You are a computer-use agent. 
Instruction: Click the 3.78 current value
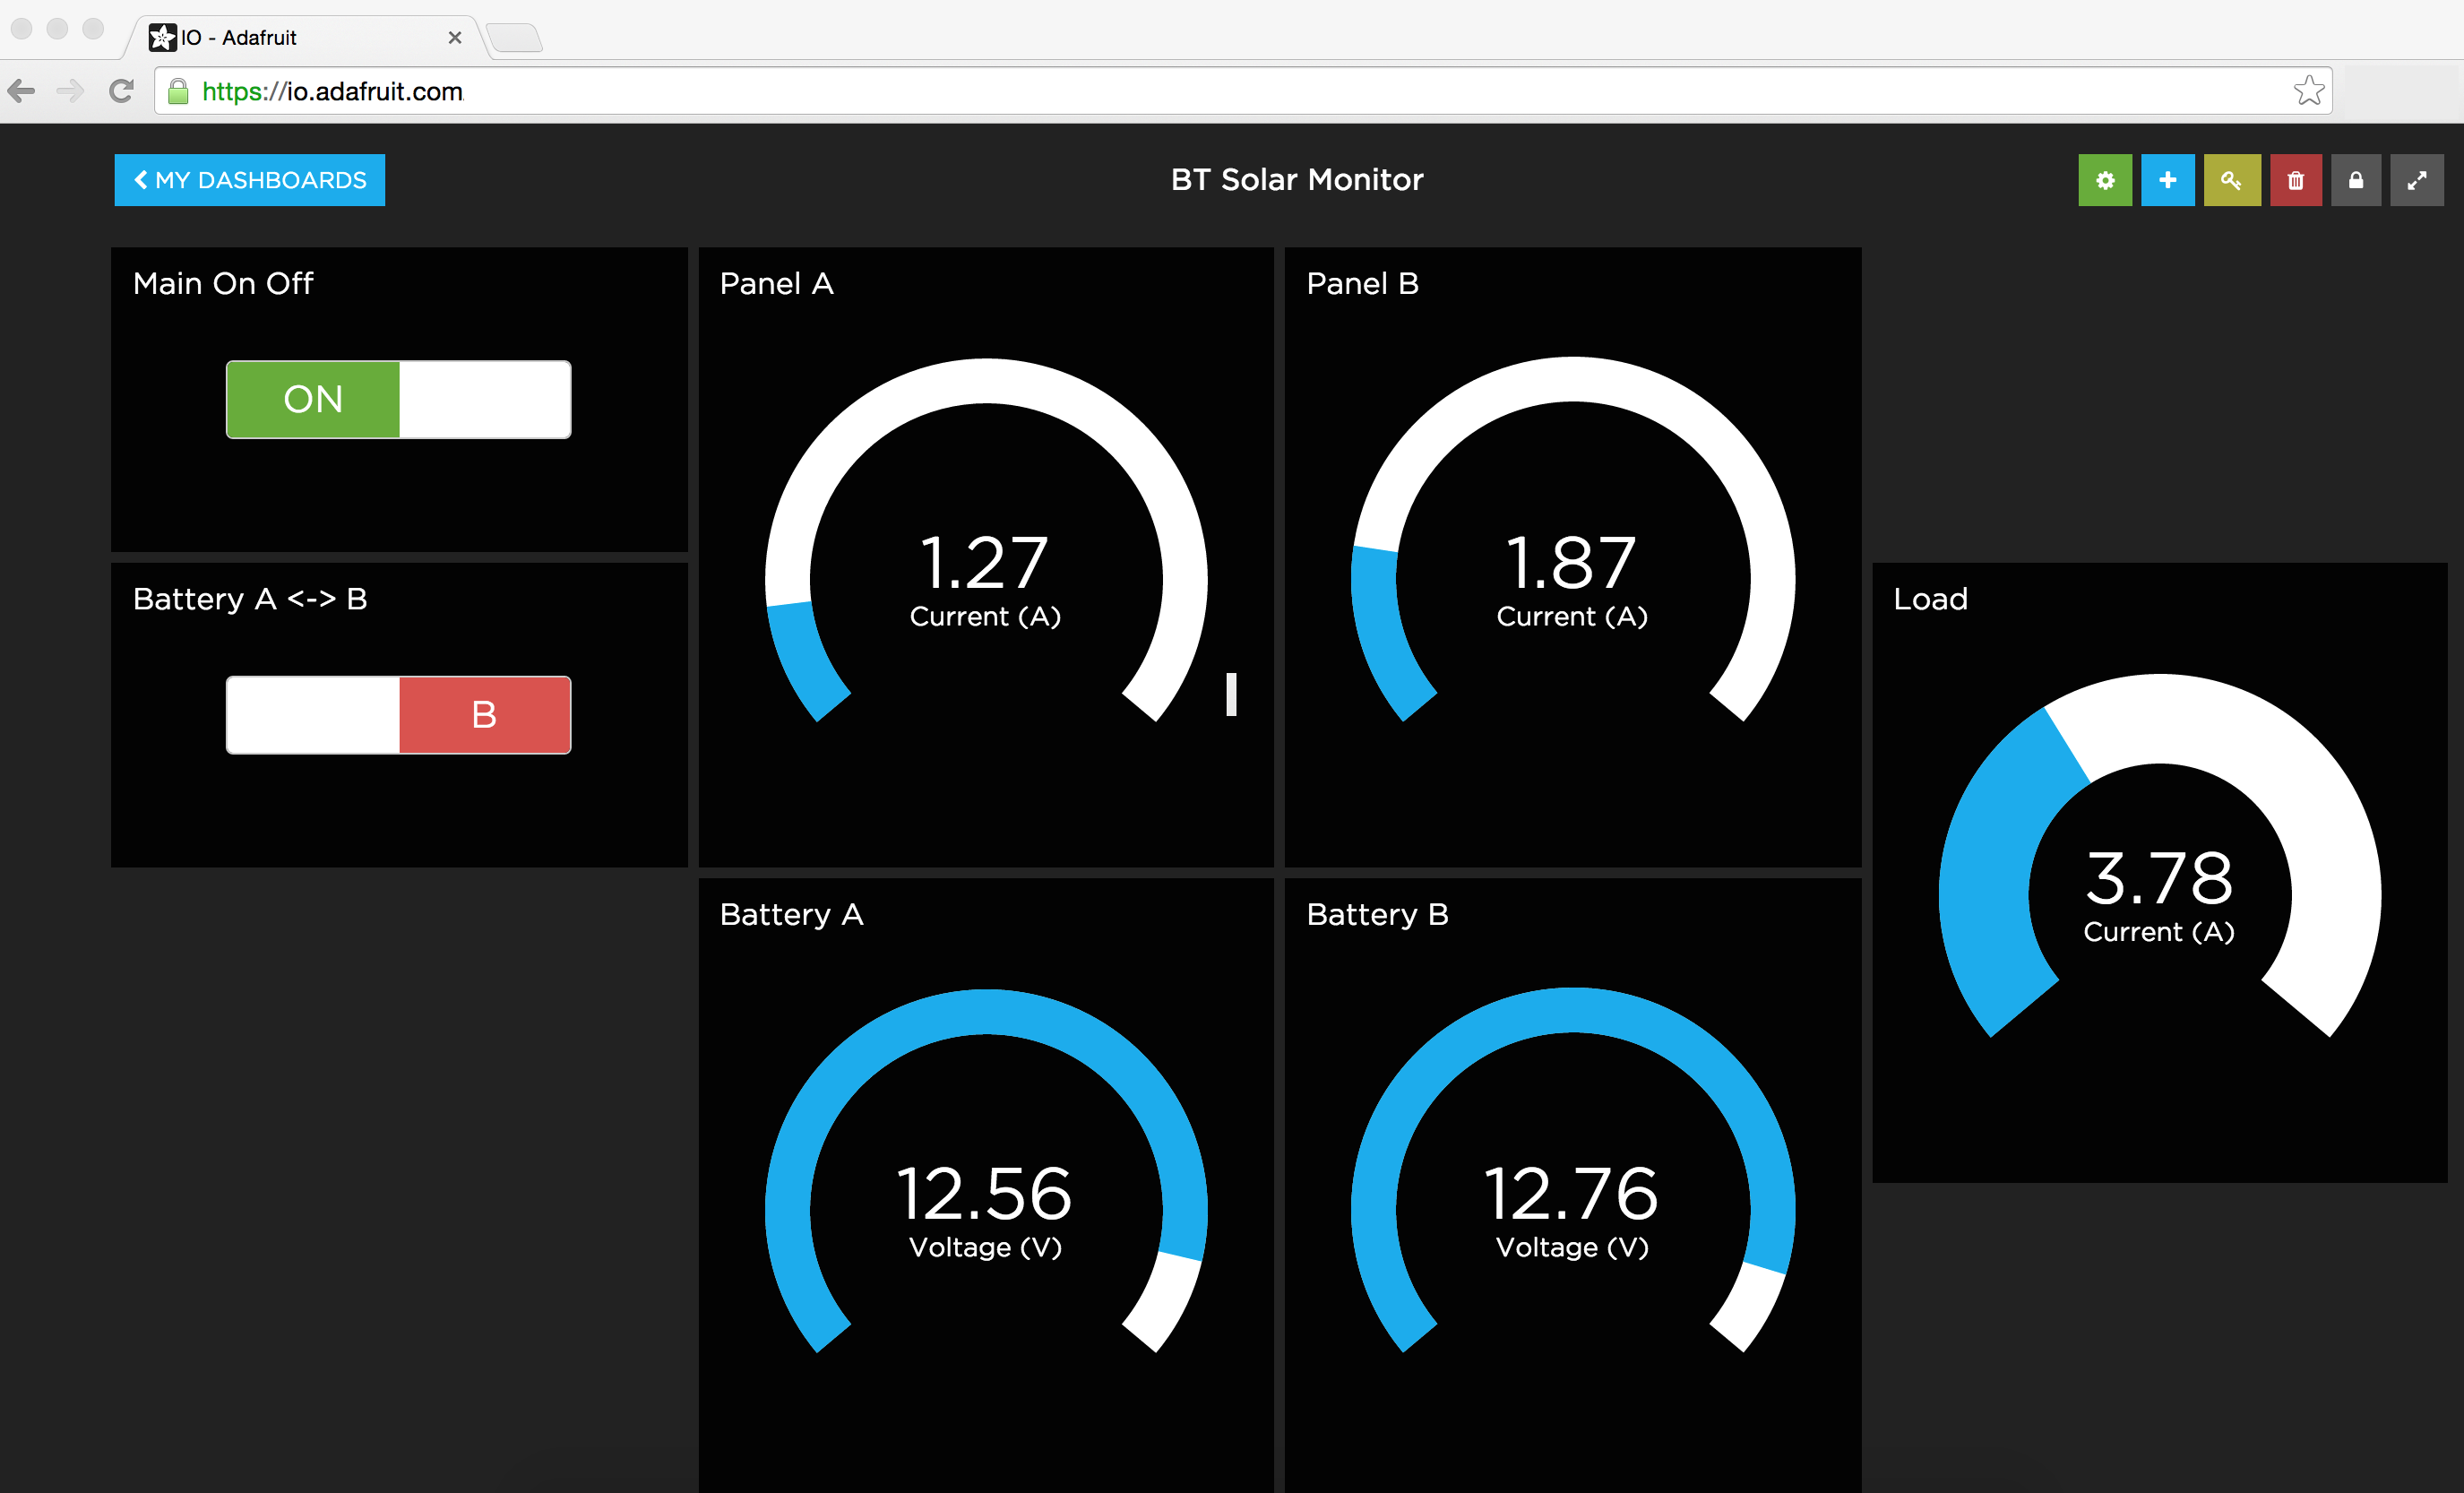click(x=2159, y=878)
